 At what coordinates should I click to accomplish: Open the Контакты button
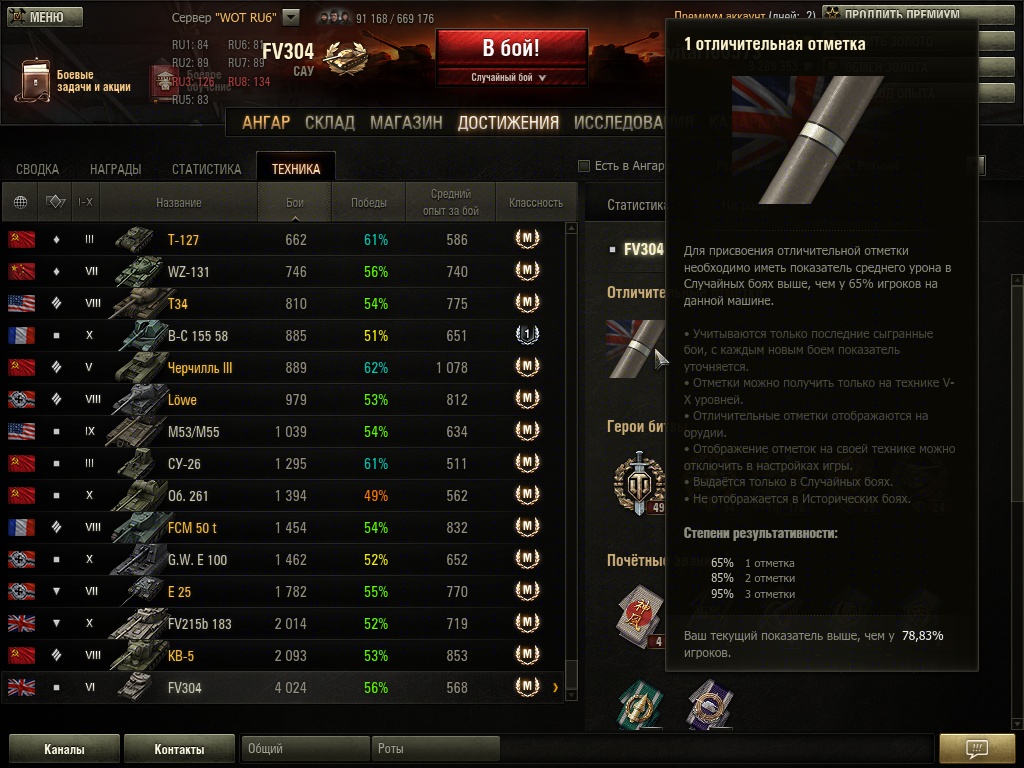pyautogui.click(x=179, y=748)
